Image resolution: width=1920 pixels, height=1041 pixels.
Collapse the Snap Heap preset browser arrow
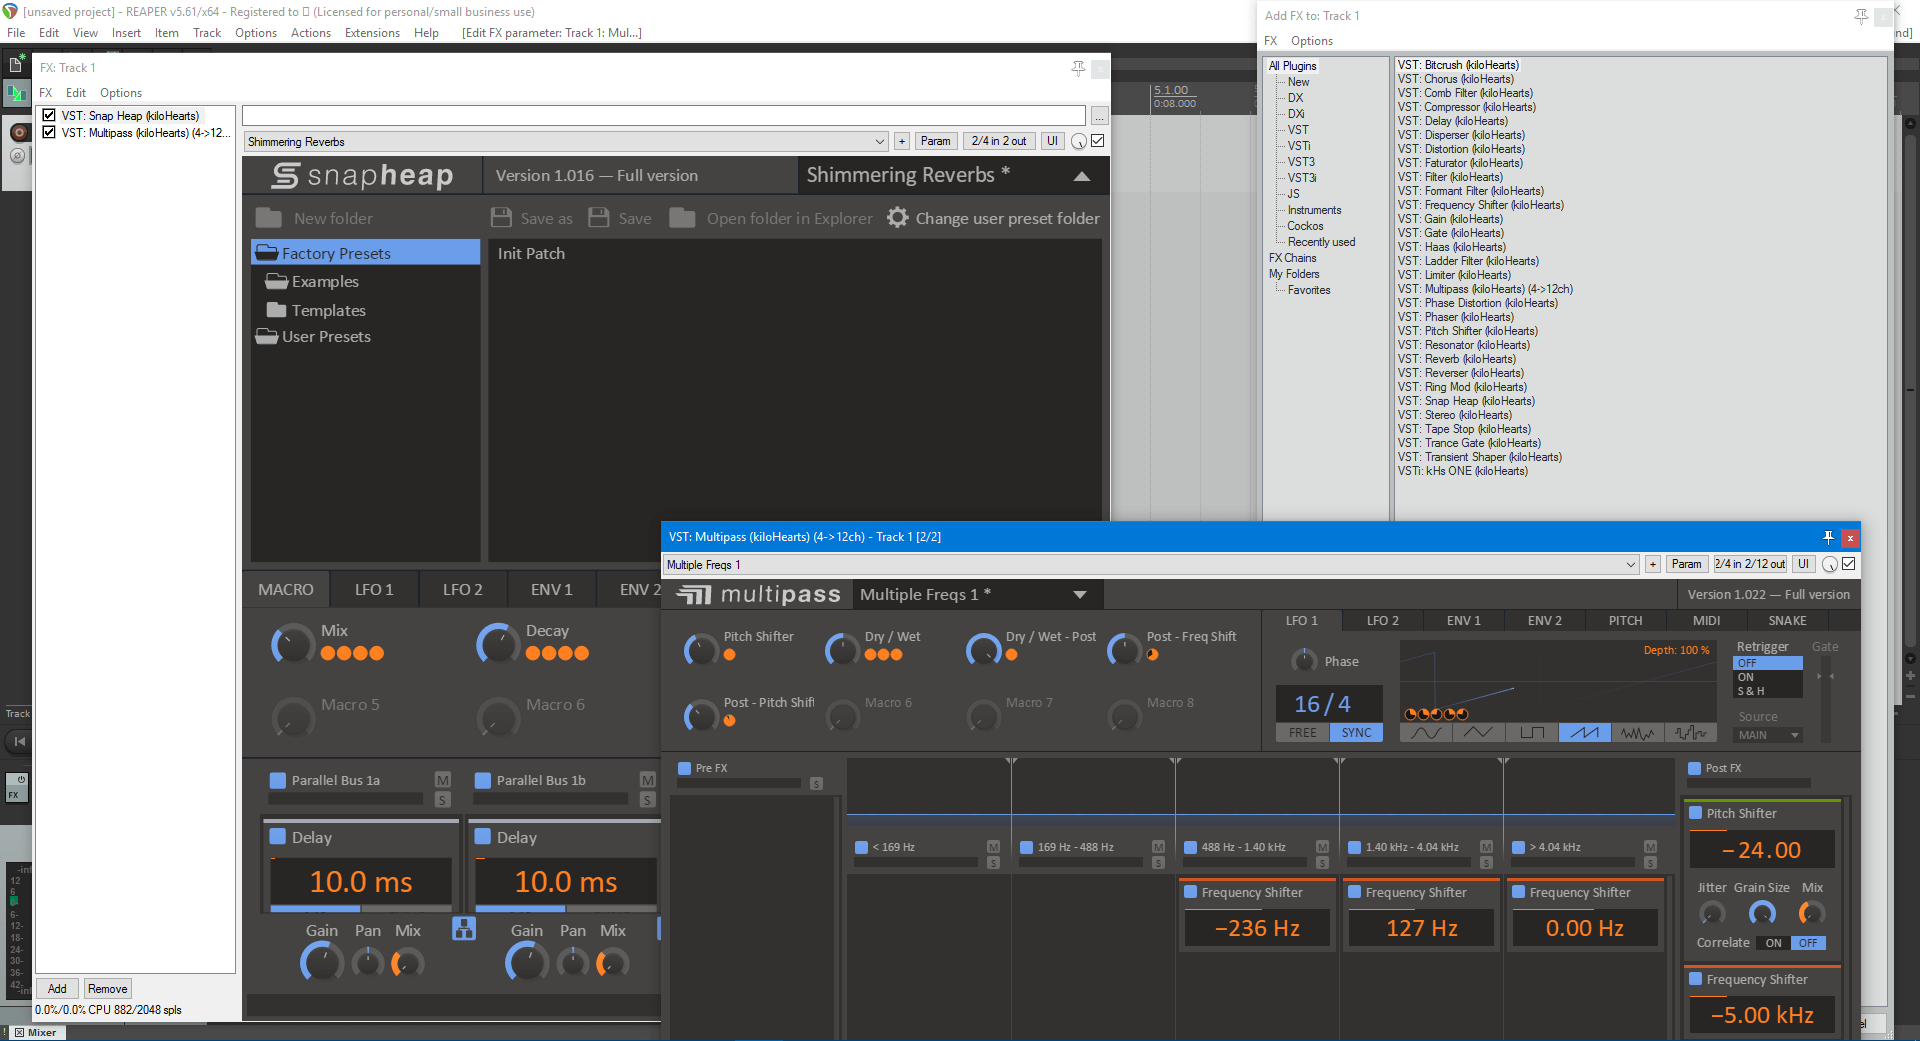click(1082, 176)
